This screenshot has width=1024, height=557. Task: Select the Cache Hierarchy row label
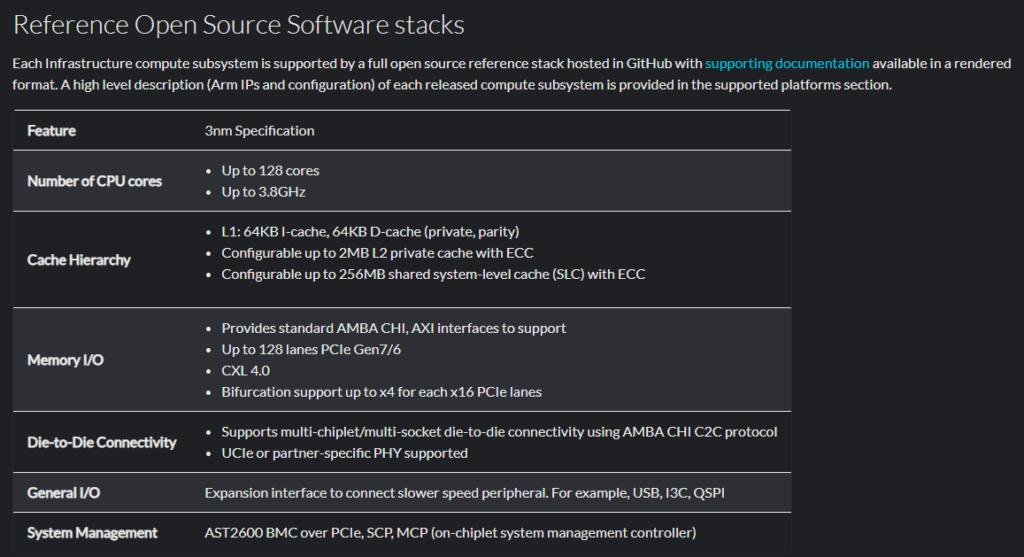tap(78, 260)
